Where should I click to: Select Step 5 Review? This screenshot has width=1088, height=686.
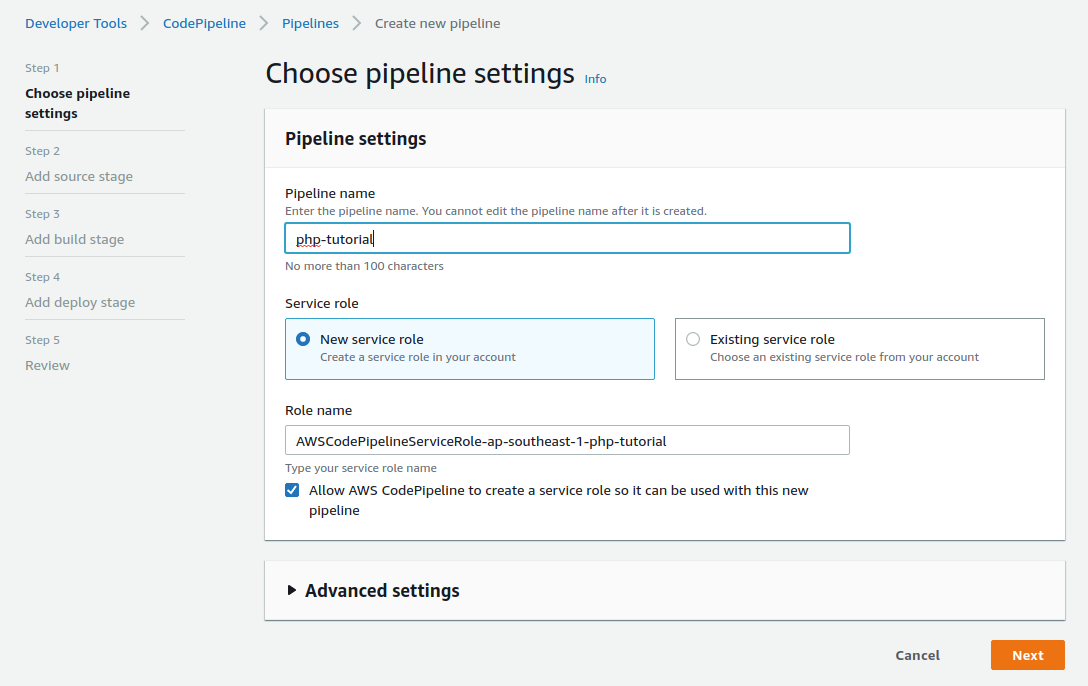[x=47, y=365]
